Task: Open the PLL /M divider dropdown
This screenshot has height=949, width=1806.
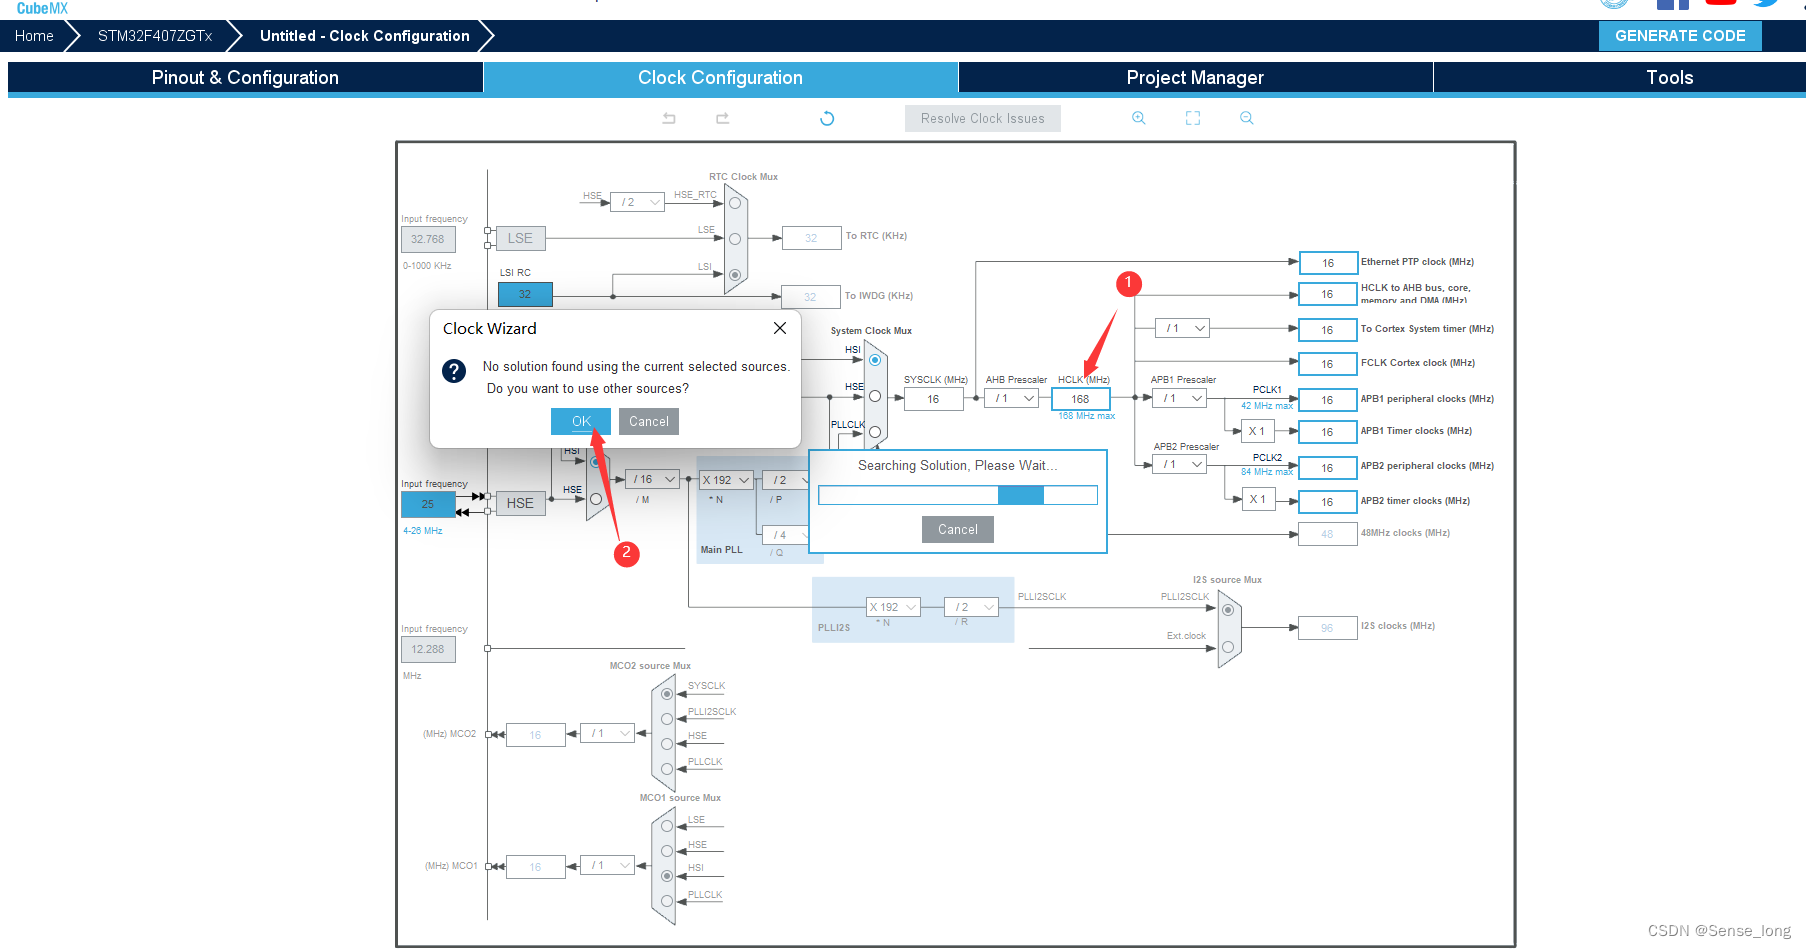Action: (x=652, y=479)
